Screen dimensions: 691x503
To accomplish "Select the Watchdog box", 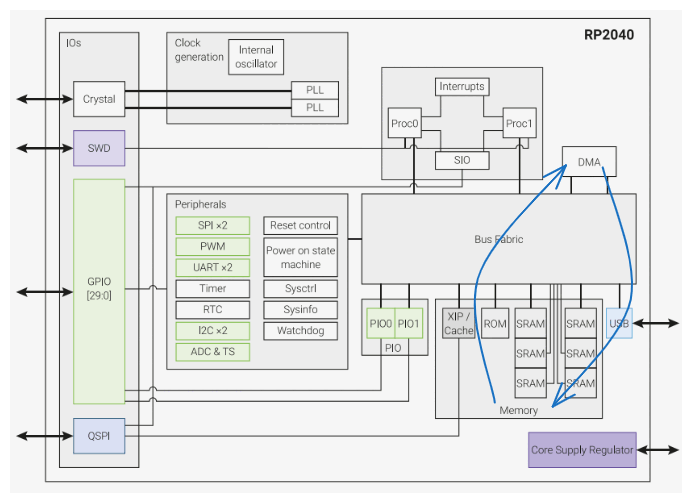I will tap(301, 331).
